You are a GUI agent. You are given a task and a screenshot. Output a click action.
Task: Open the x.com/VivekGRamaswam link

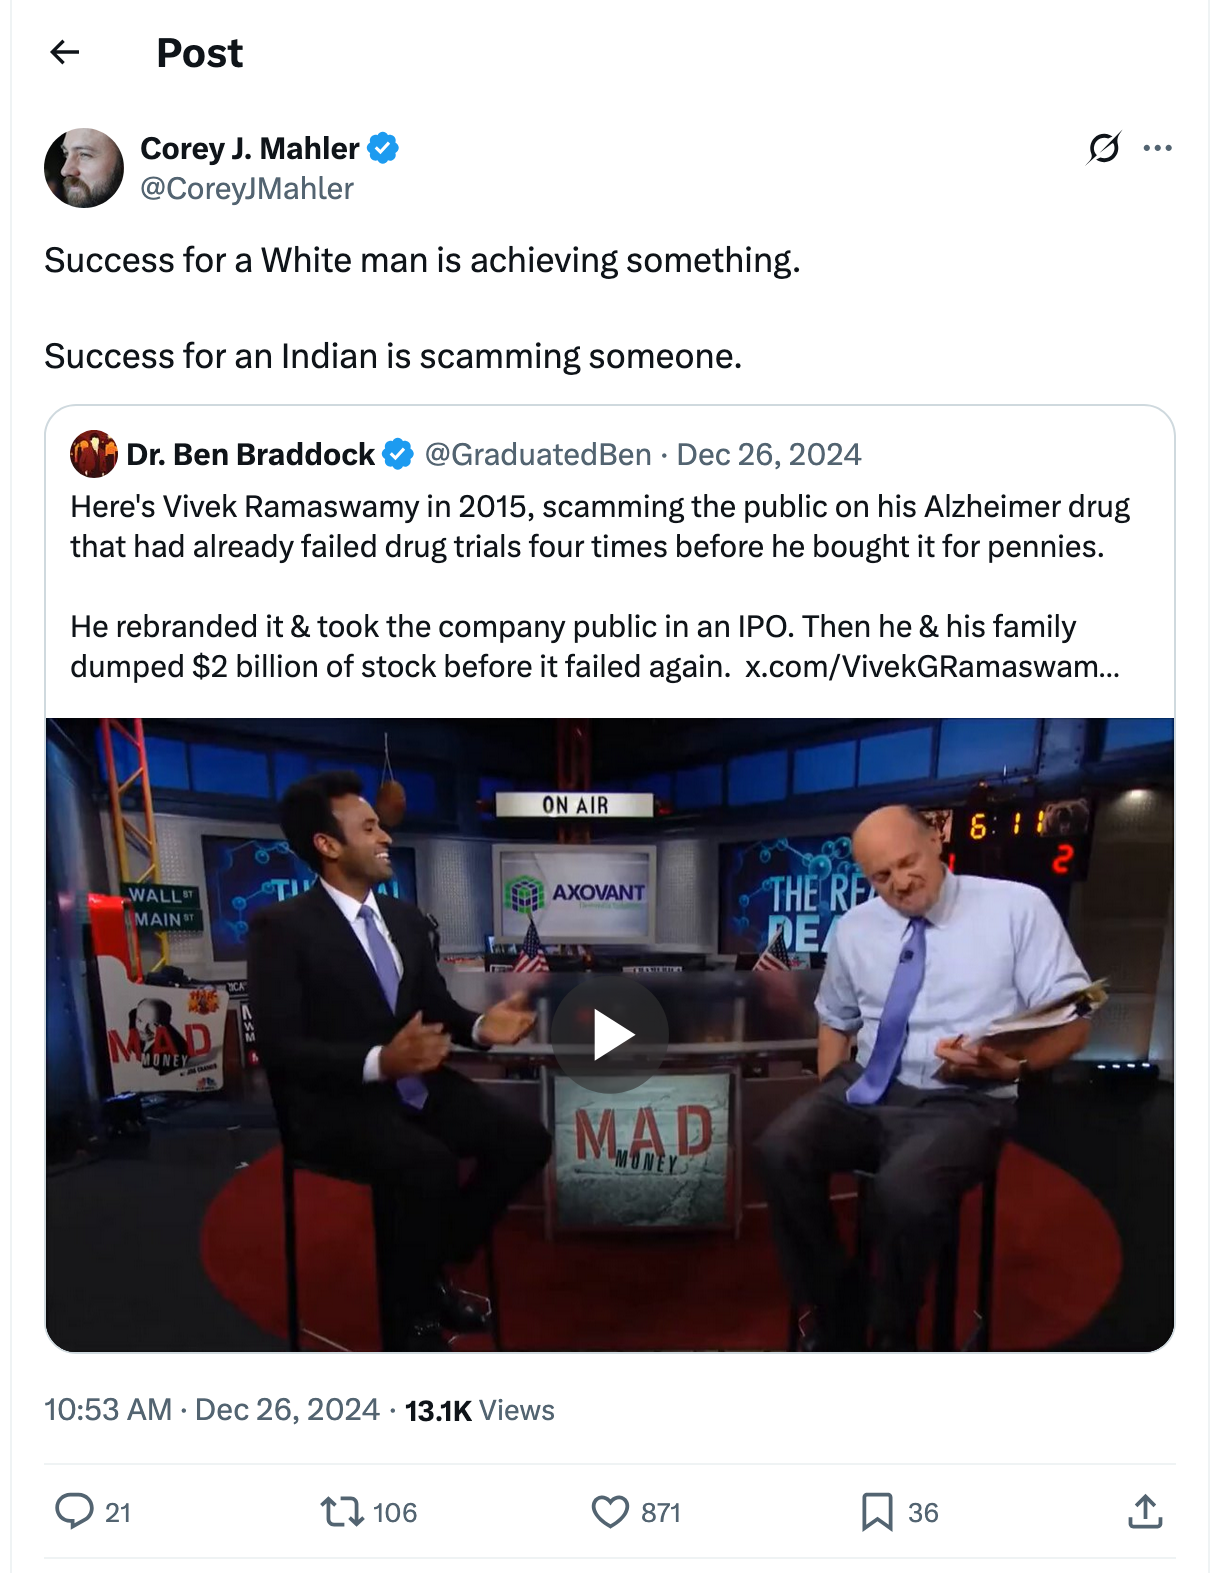pos(932,666)
